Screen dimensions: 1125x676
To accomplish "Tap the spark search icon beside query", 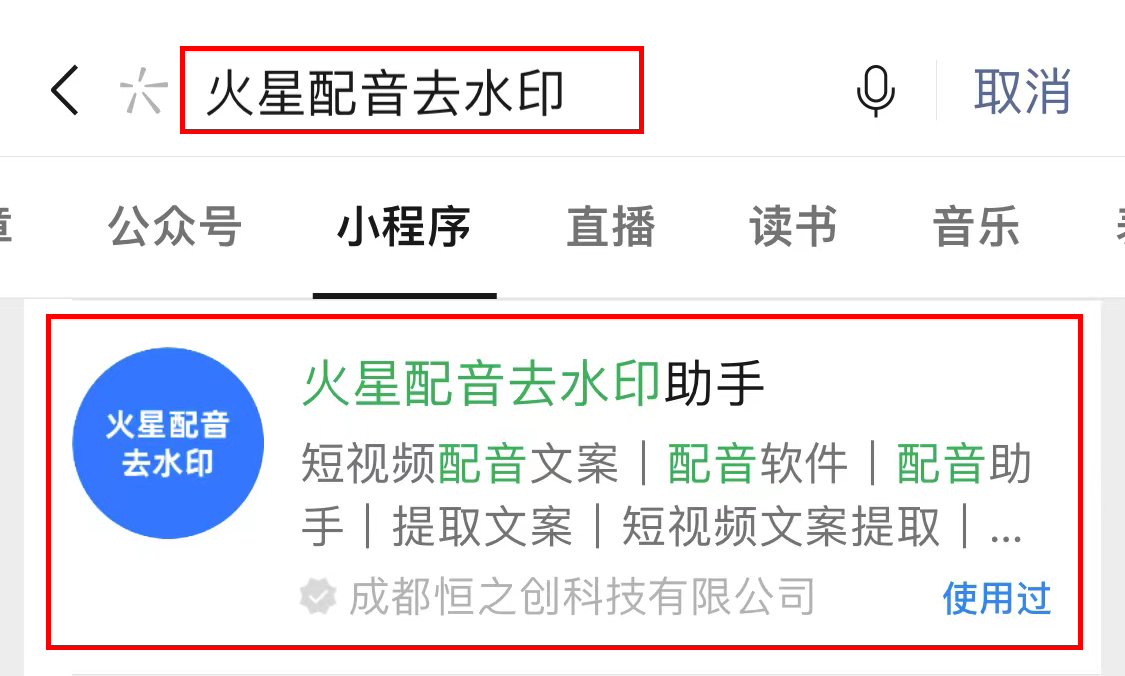I will click(x=143, y=91).
